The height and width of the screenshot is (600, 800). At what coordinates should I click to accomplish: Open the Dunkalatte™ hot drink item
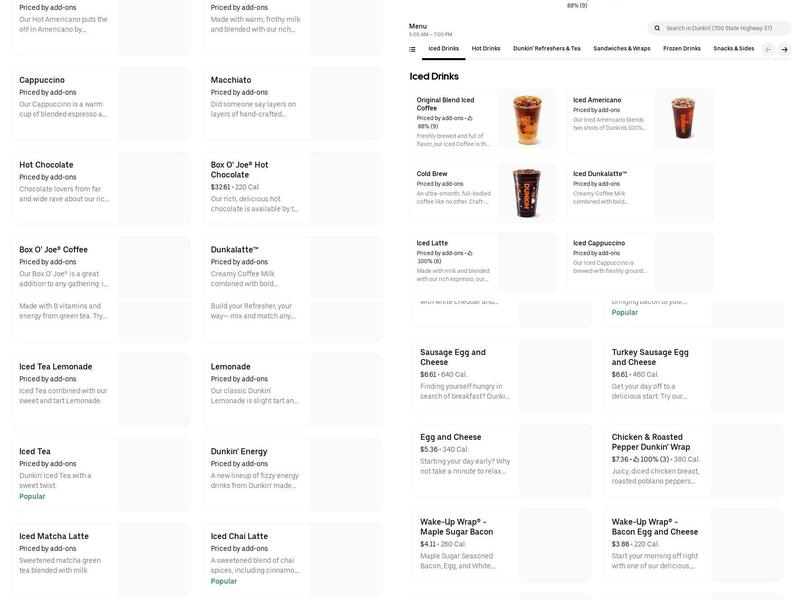[292, 268]
